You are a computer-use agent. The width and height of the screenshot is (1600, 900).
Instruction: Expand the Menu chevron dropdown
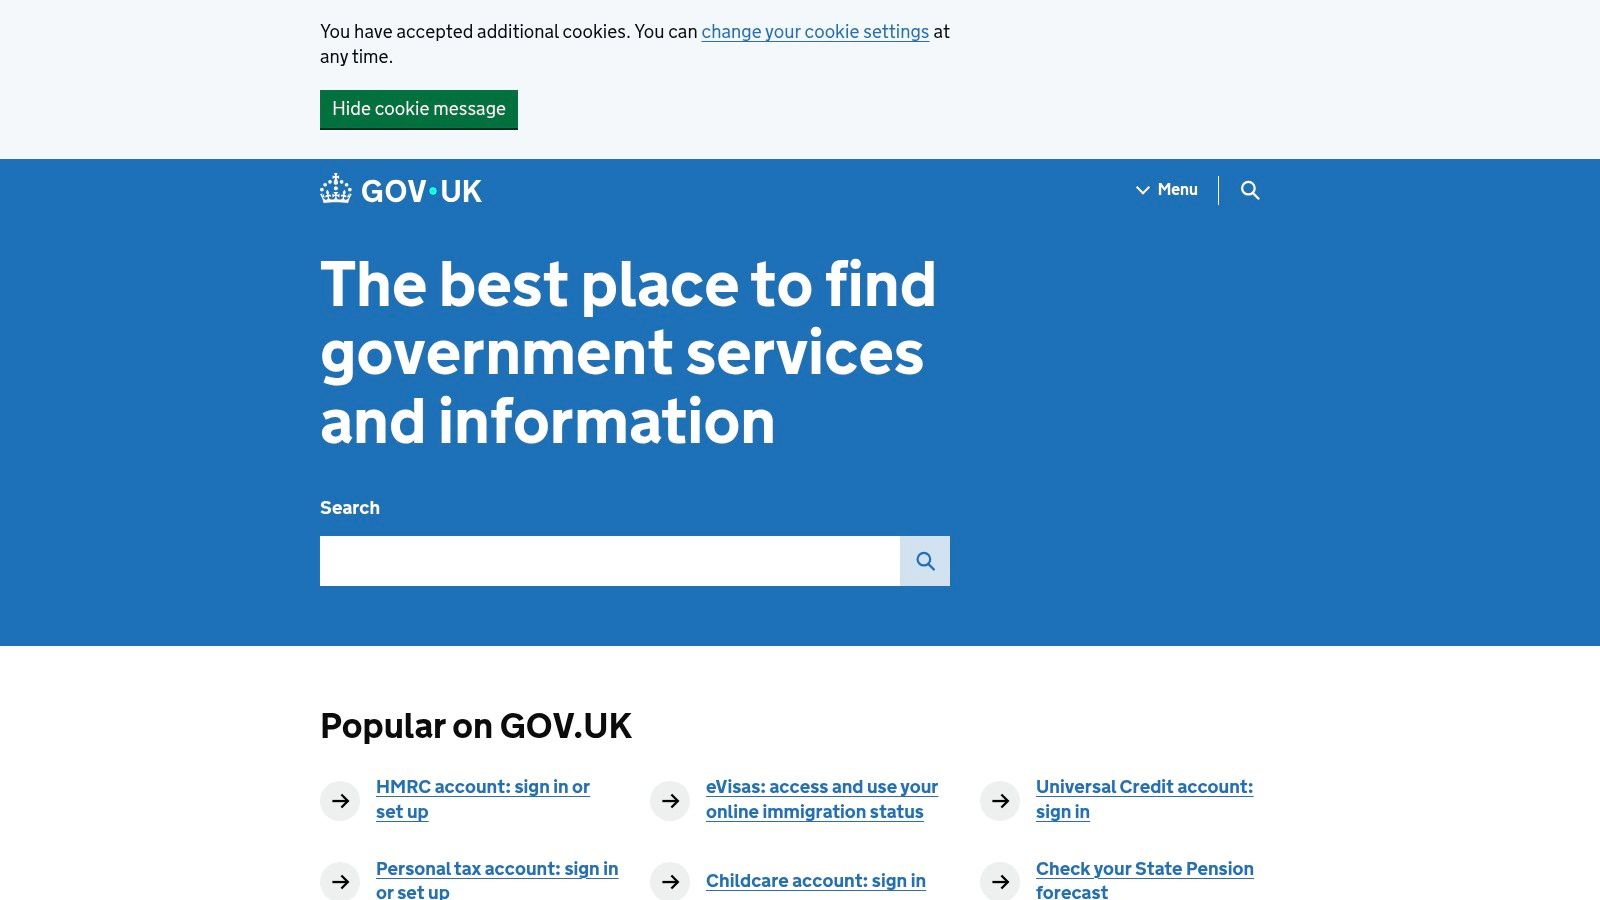(x=1143, y=190)
